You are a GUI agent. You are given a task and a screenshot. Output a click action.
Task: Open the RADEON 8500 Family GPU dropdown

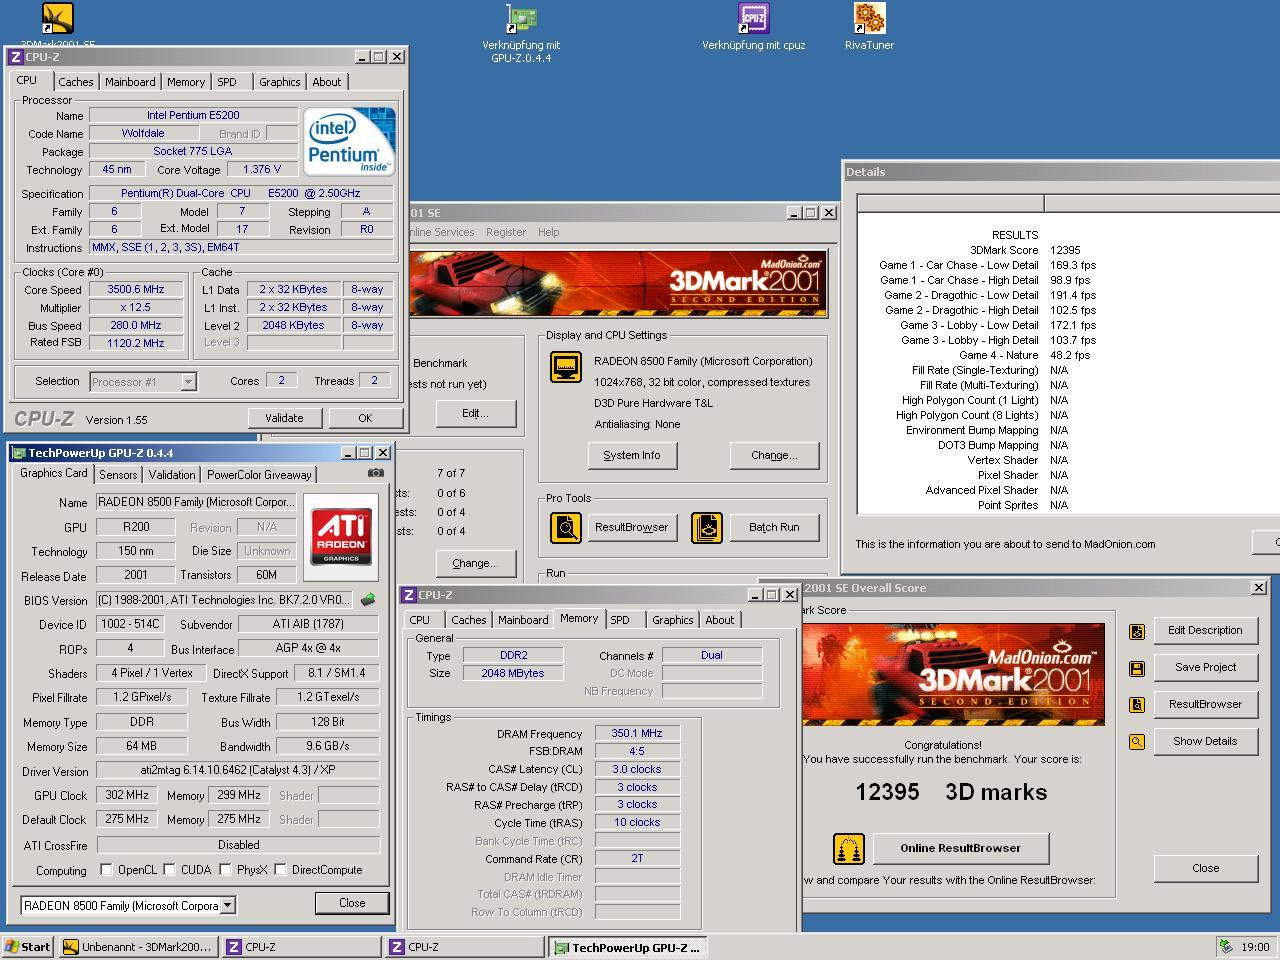[x=228, y=905]
